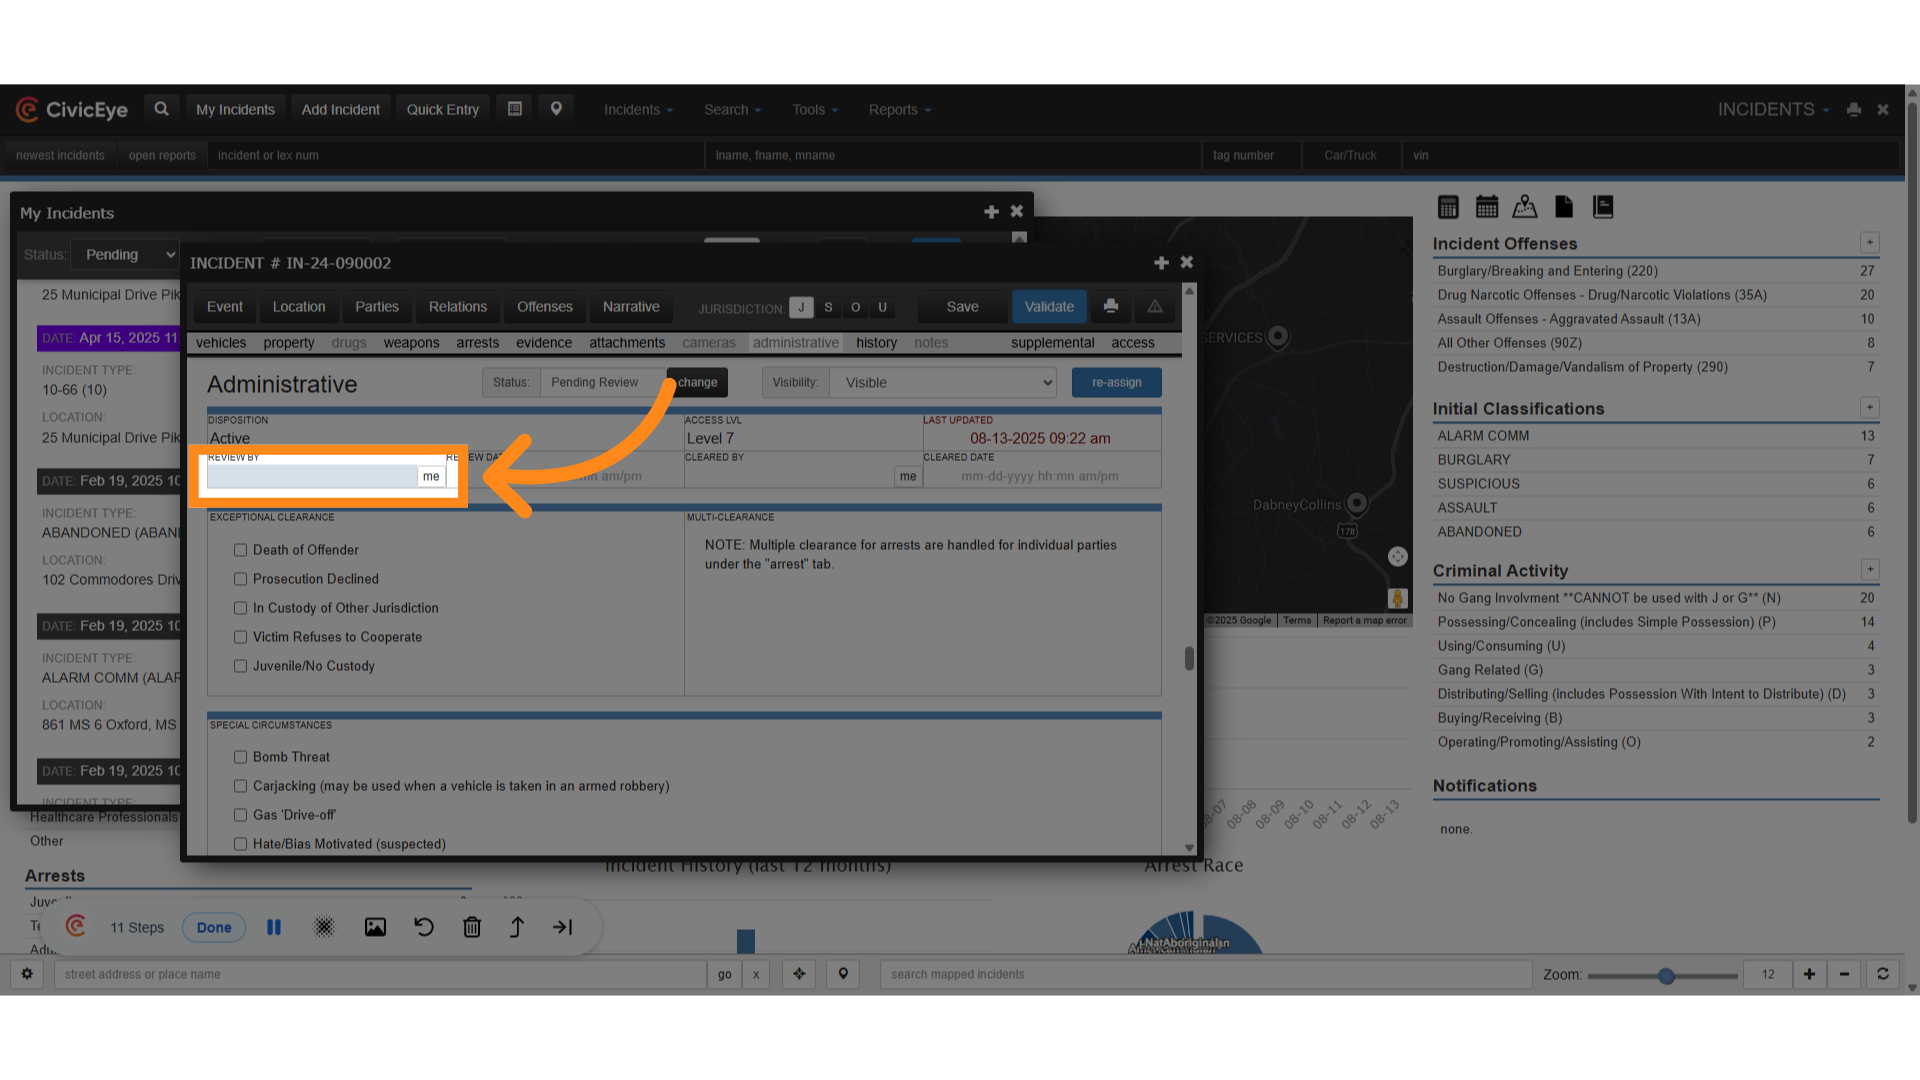The height and width of the screenshot is (1080, 1920).
Task: Click the Save button
Action: click(963, 307)
